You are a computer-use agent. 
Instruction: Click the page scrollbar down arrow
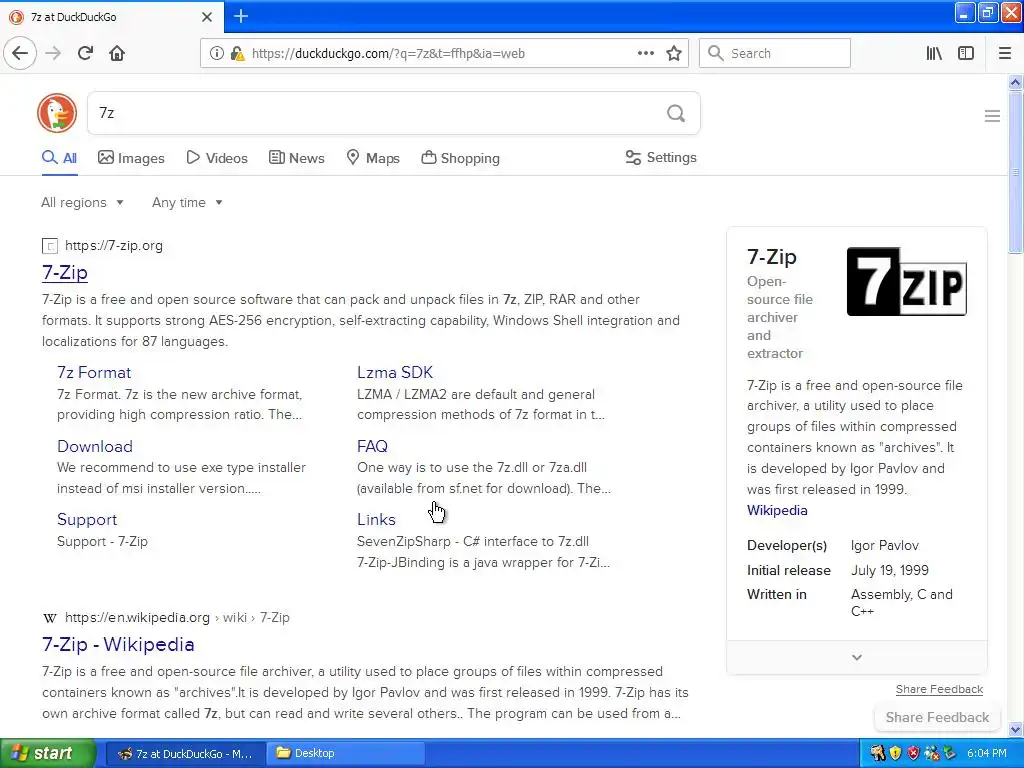[x=1015, y=729]
